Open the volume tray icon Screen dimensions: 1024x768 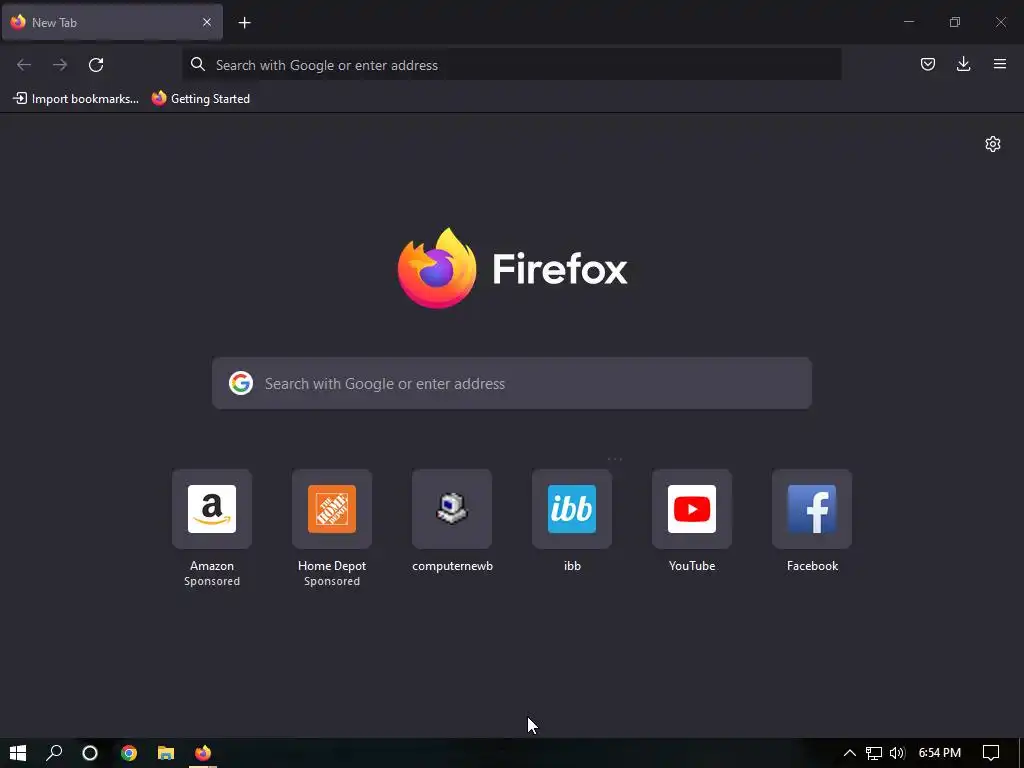point(897,753)
